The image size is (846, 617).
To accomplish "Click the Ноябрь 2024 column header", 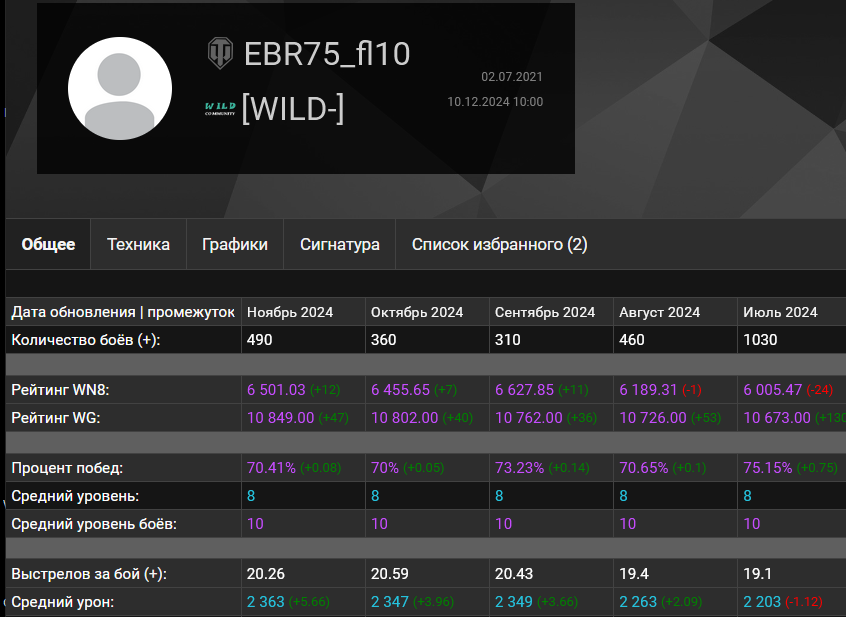I will tap(290, 312).
